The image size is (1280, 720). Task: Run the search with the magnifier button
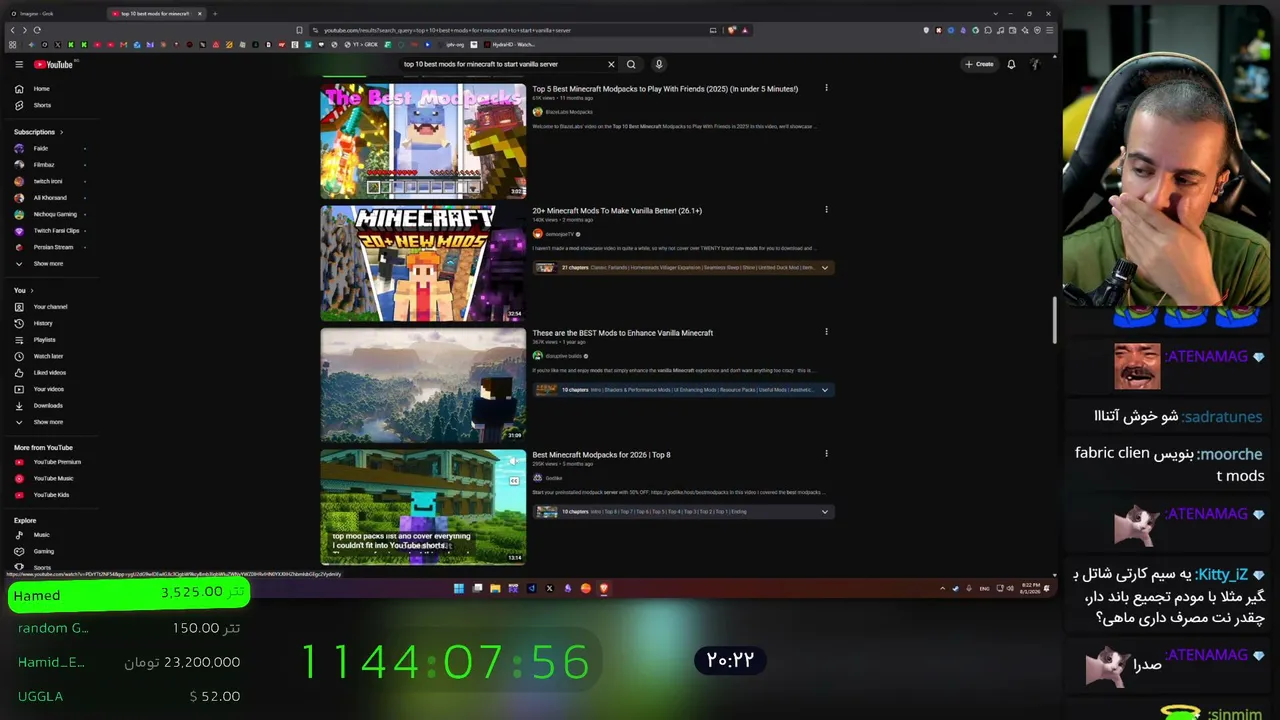pos(631,64)
